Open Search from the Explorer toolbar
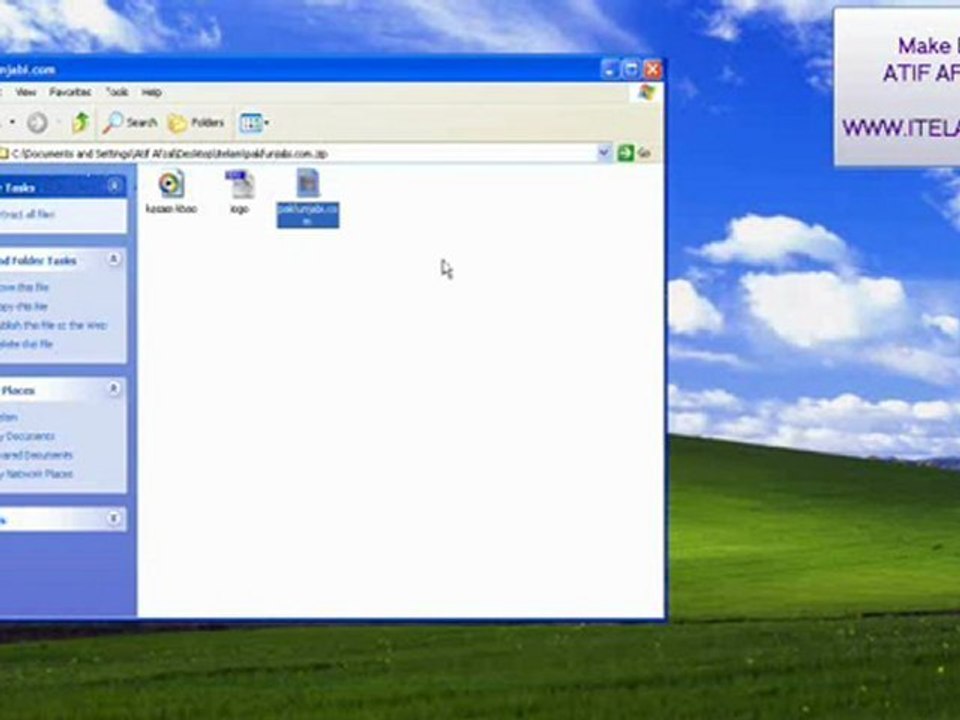This screenshot has height=720, width=960. (130, 123)
